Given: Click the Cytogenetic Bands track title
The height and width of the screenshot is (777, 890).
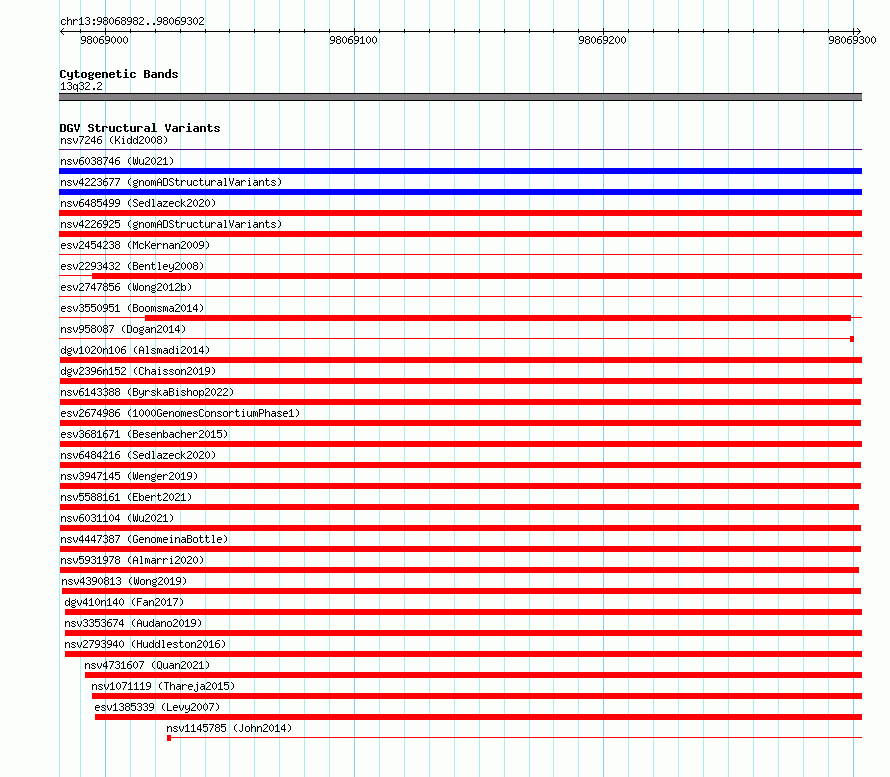Looking at the screenshot, I should click(119, 74).
